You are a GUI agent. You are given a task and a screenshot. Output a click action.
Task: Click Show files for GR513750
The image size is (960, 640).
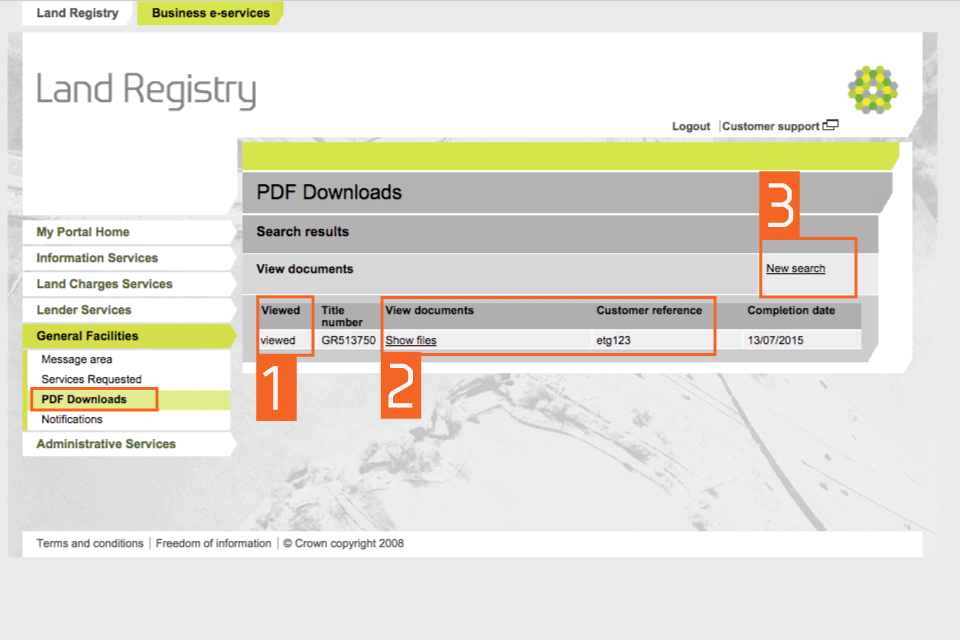pyautogui.click(x=411, y=340)
